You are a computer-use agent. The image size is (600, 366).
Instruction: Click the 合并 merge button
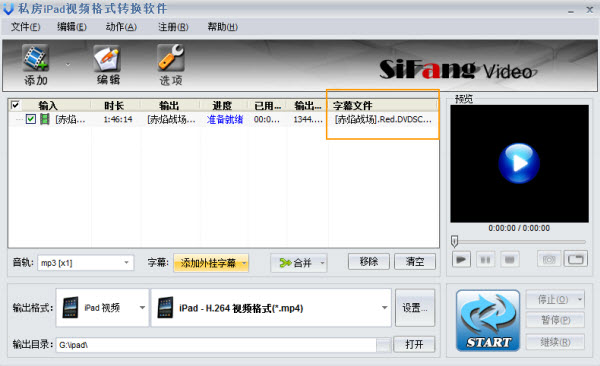click(295, 263)
